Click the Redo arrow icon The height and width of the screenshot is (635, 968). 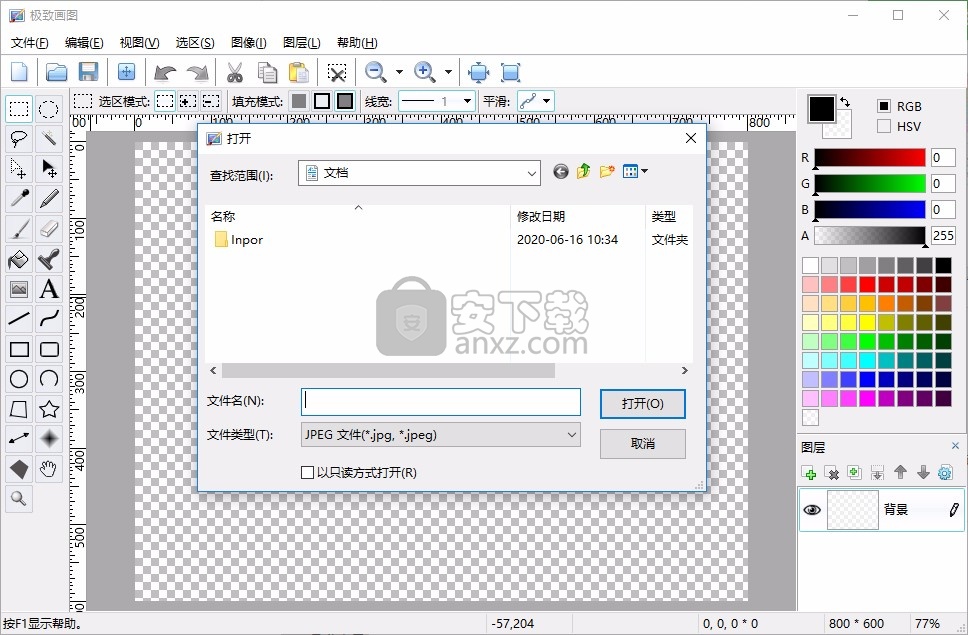click(198, 73)
